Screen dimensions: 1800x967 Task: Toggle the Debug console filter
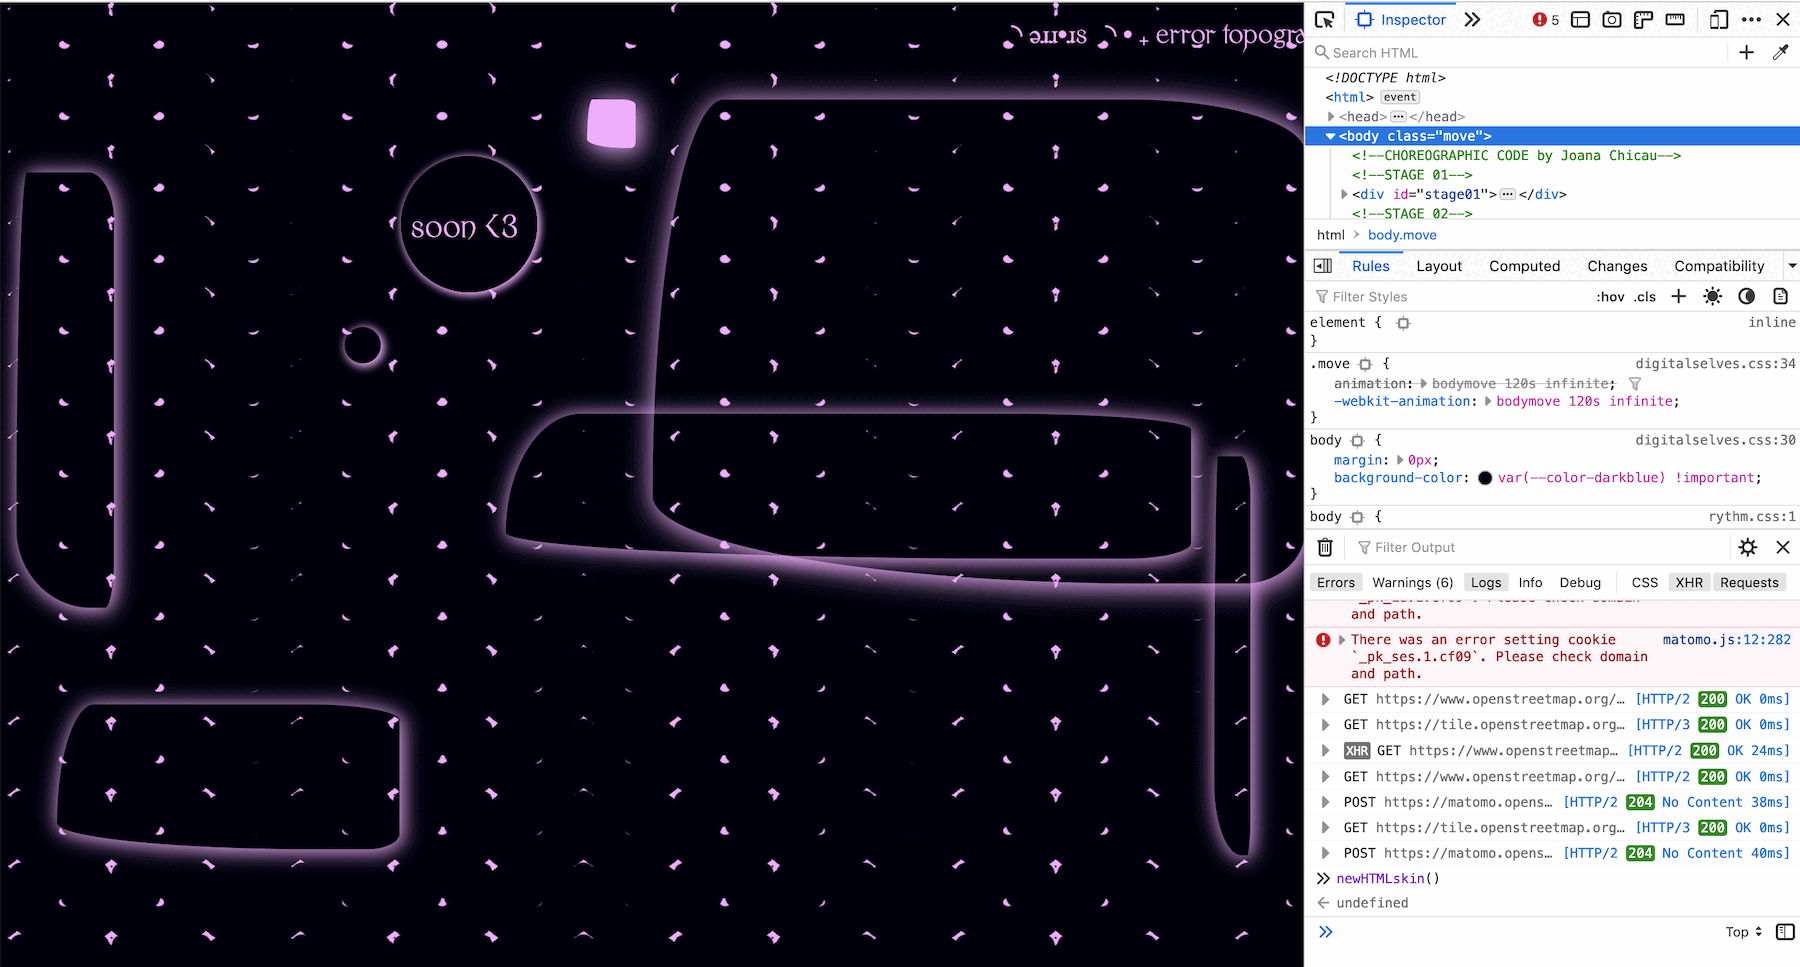click(x=1580, y=583)
